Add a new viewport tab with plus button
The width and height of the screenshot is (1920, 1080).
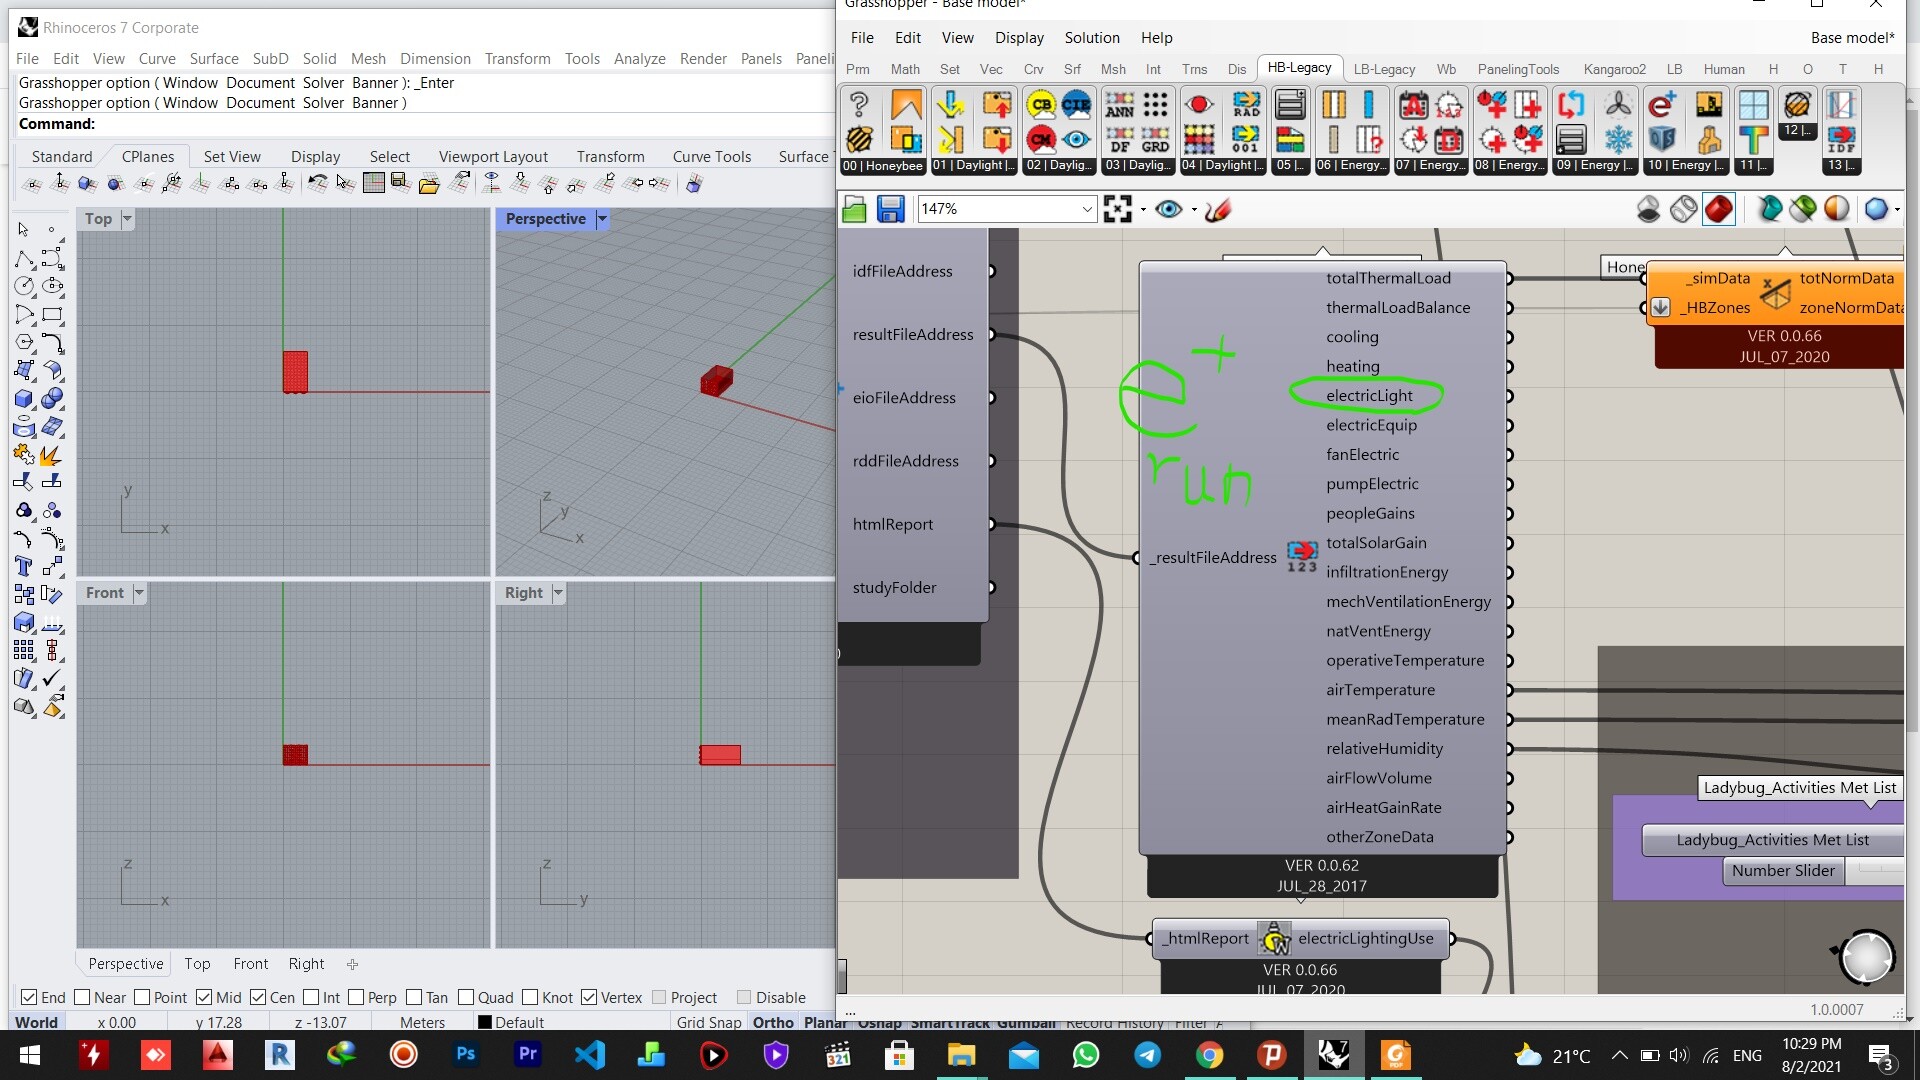coord(352,964)
